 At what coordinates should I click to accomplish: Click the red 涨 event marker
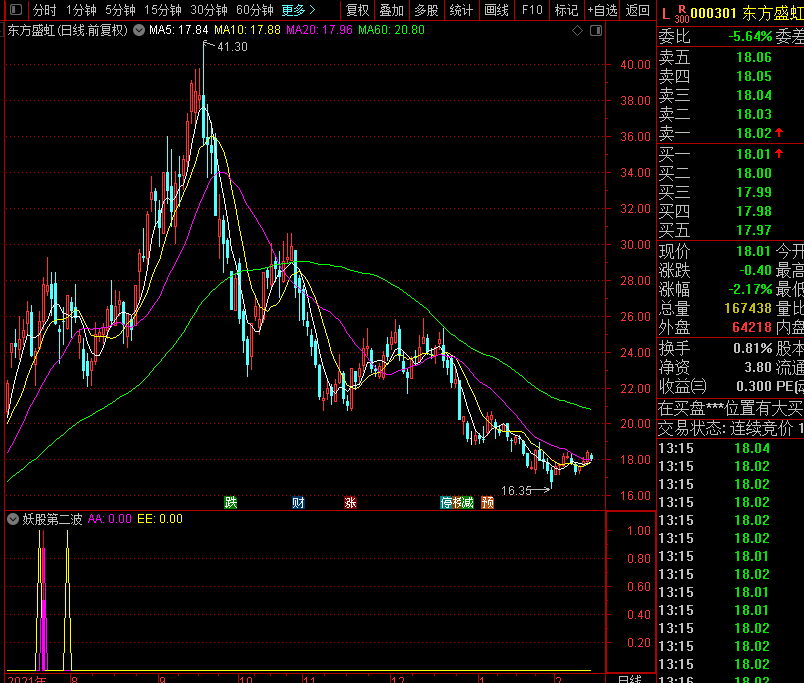(x=350, y=502)
